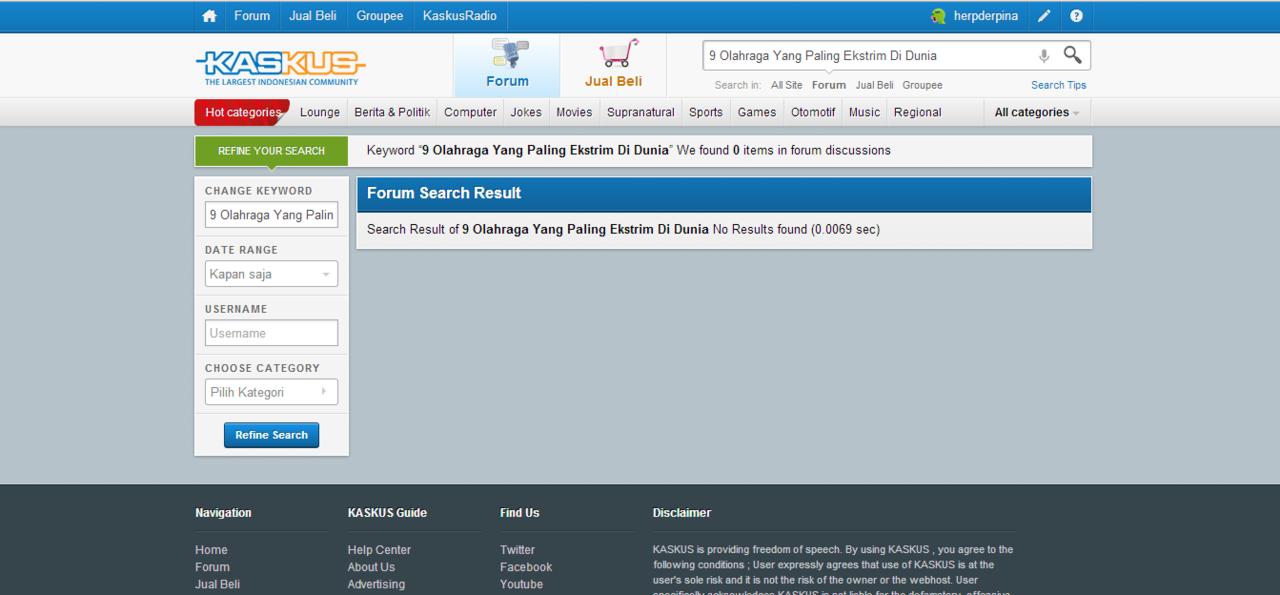Set search scope to Forum
This screenshot has width=1280, height=595.
click(829, 85)
